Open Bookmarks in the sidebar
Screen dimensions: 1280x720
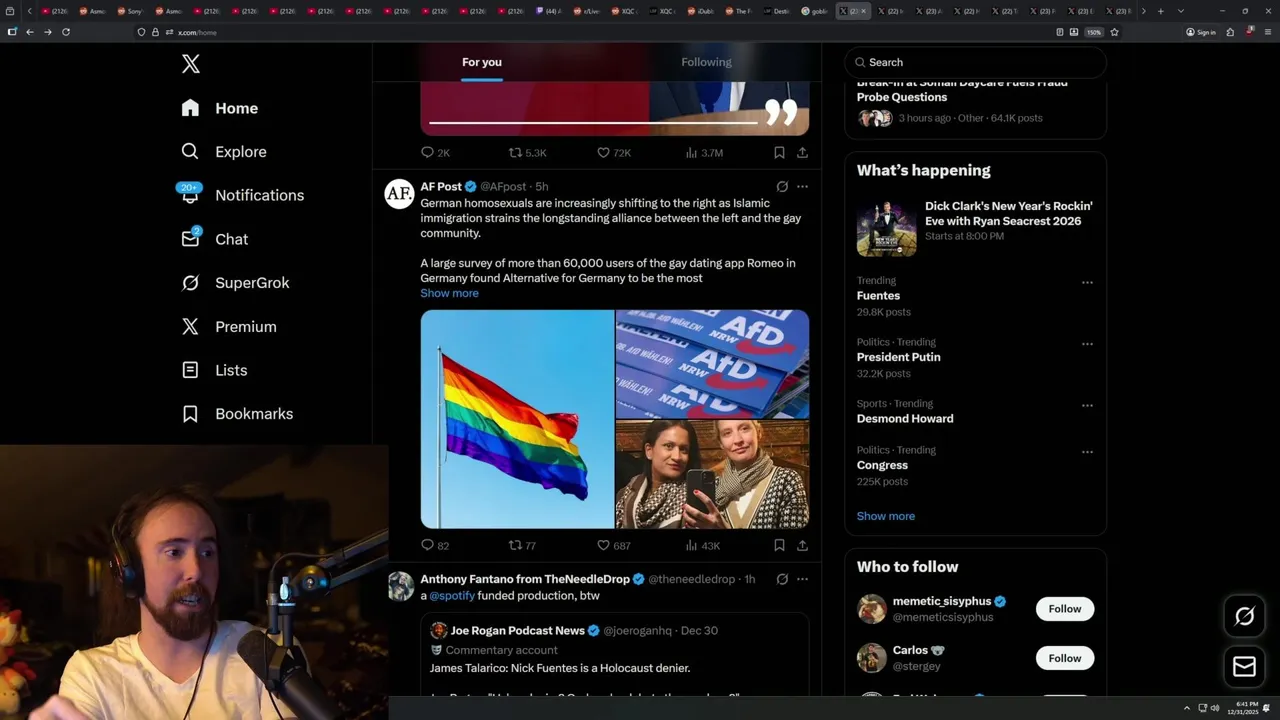237,414
